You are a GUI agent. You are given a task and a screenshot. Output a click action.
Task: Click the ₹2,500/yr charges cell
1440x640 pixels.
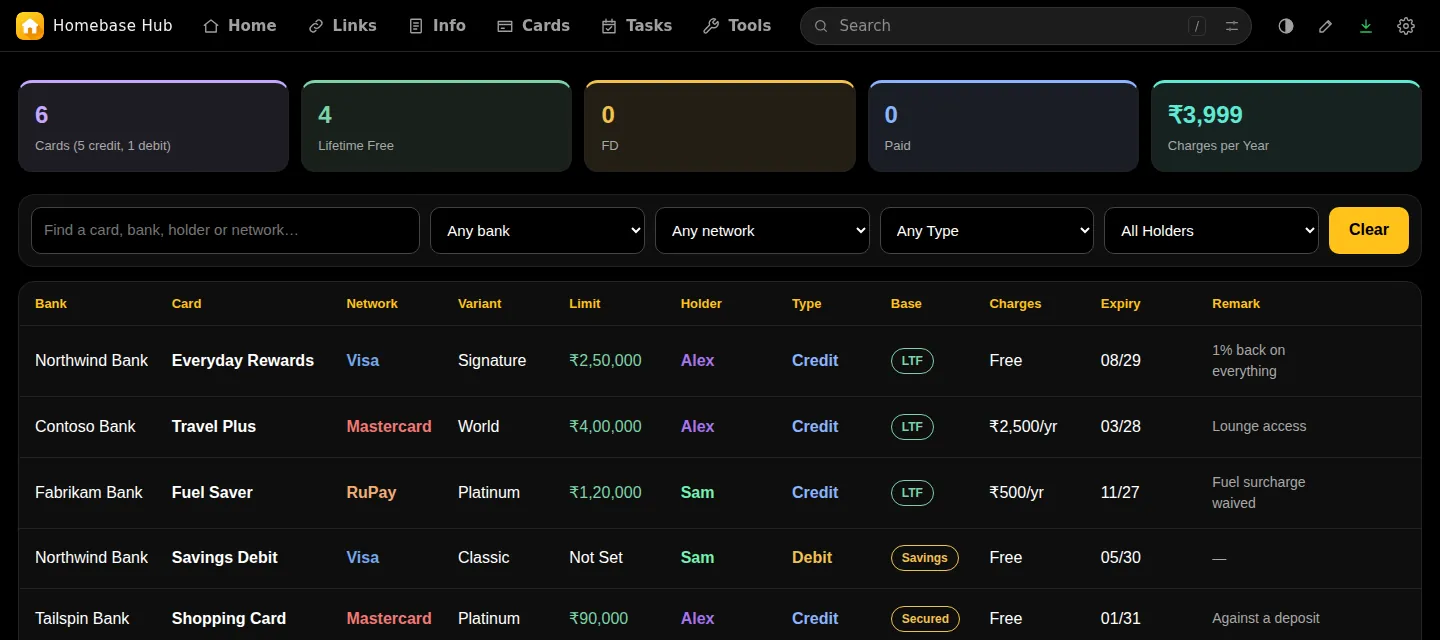click(1023, 427)
